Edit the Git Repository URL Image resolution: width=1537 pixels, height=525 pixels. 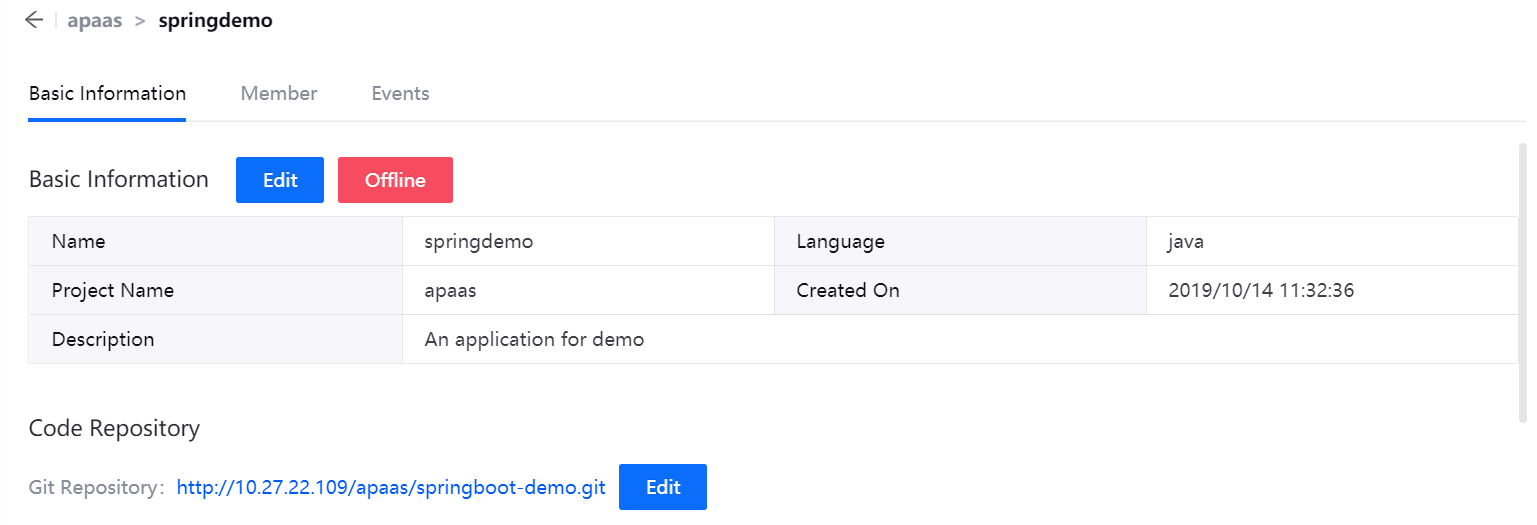point(663,487)
